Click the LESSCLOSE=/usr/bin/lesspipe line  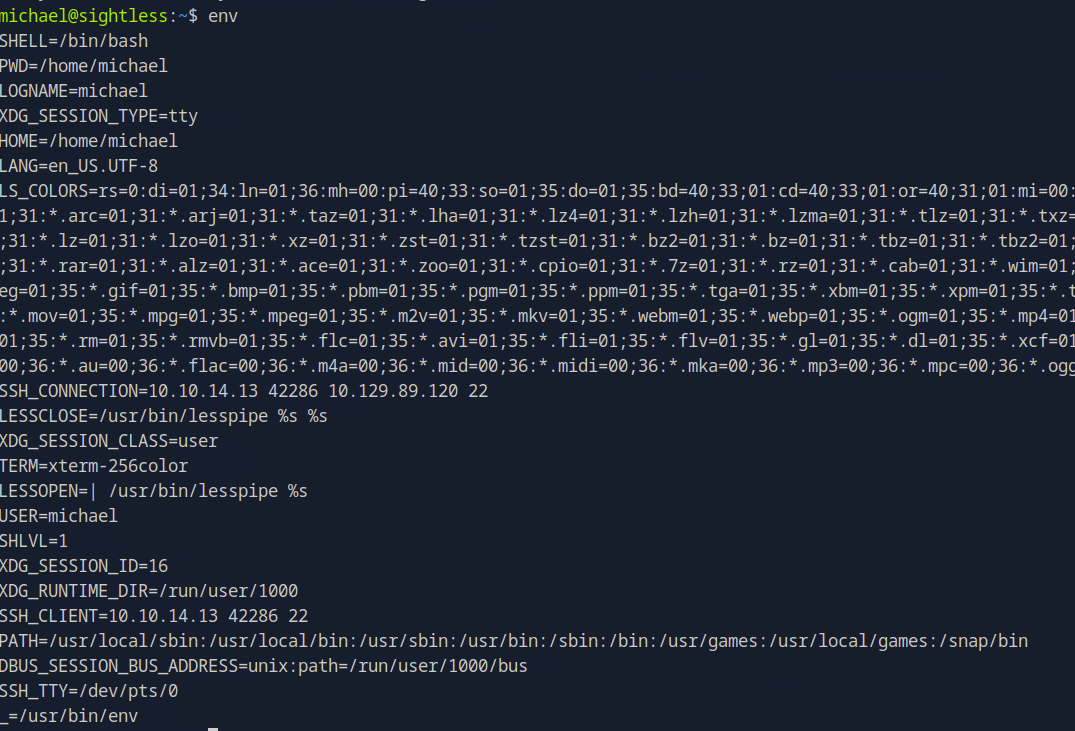pyautogui.click(x=164, y=416)
